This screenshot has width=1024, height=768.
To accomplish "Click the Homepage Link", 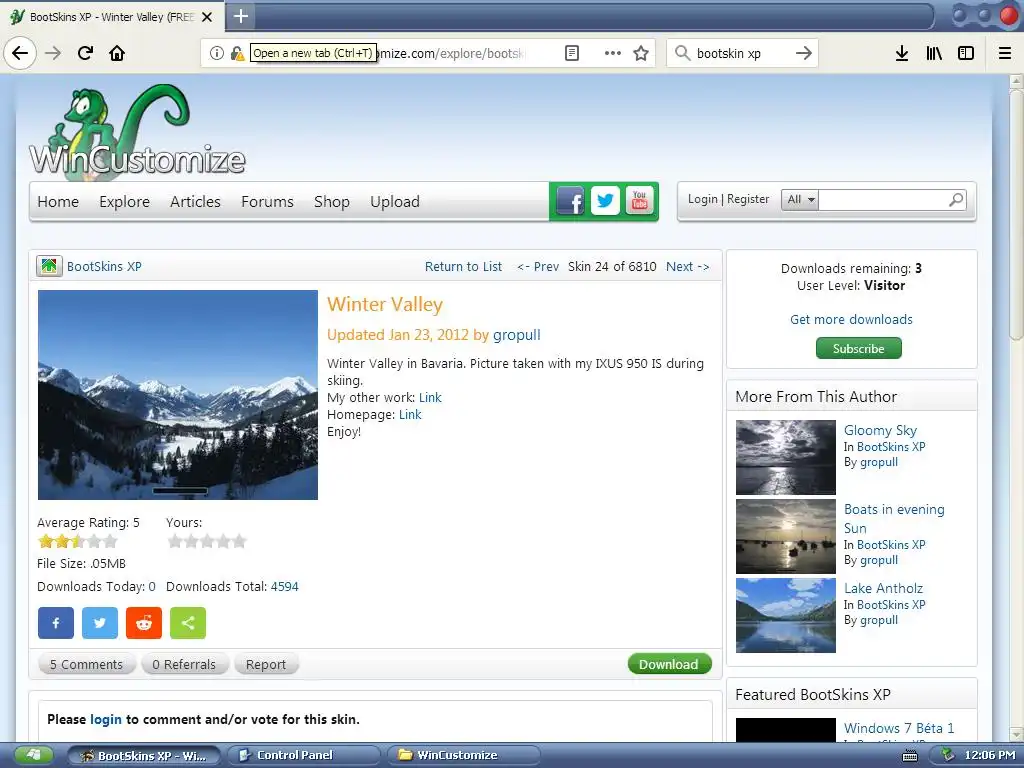I will tap(410, 415).
